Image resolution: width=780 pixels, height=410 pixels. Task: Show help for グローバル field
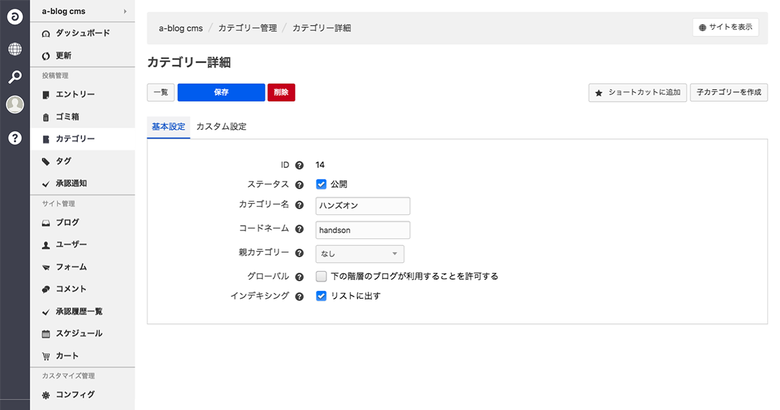click(299, 277)
